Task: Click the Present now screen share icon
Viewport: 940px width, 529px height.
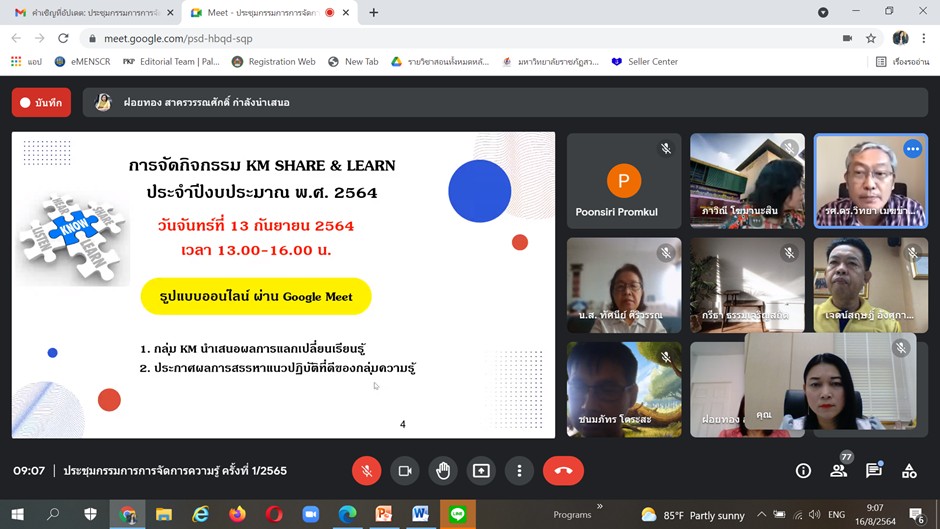Action: (x=481, y=471)
